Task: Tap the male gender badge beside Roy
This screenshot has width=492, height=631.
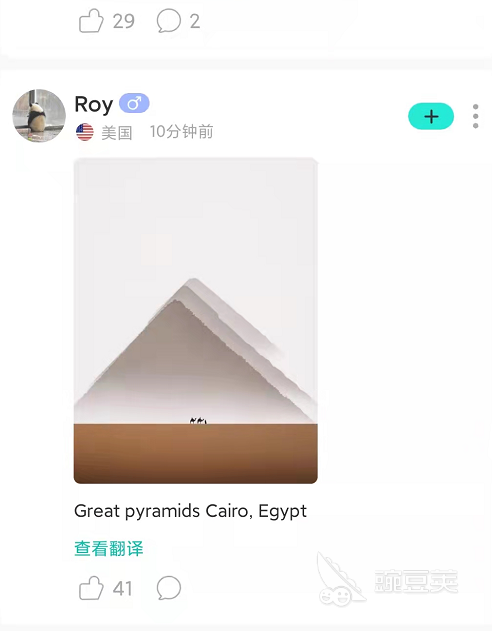Action: pyautogui.click(x=134, y=103)
